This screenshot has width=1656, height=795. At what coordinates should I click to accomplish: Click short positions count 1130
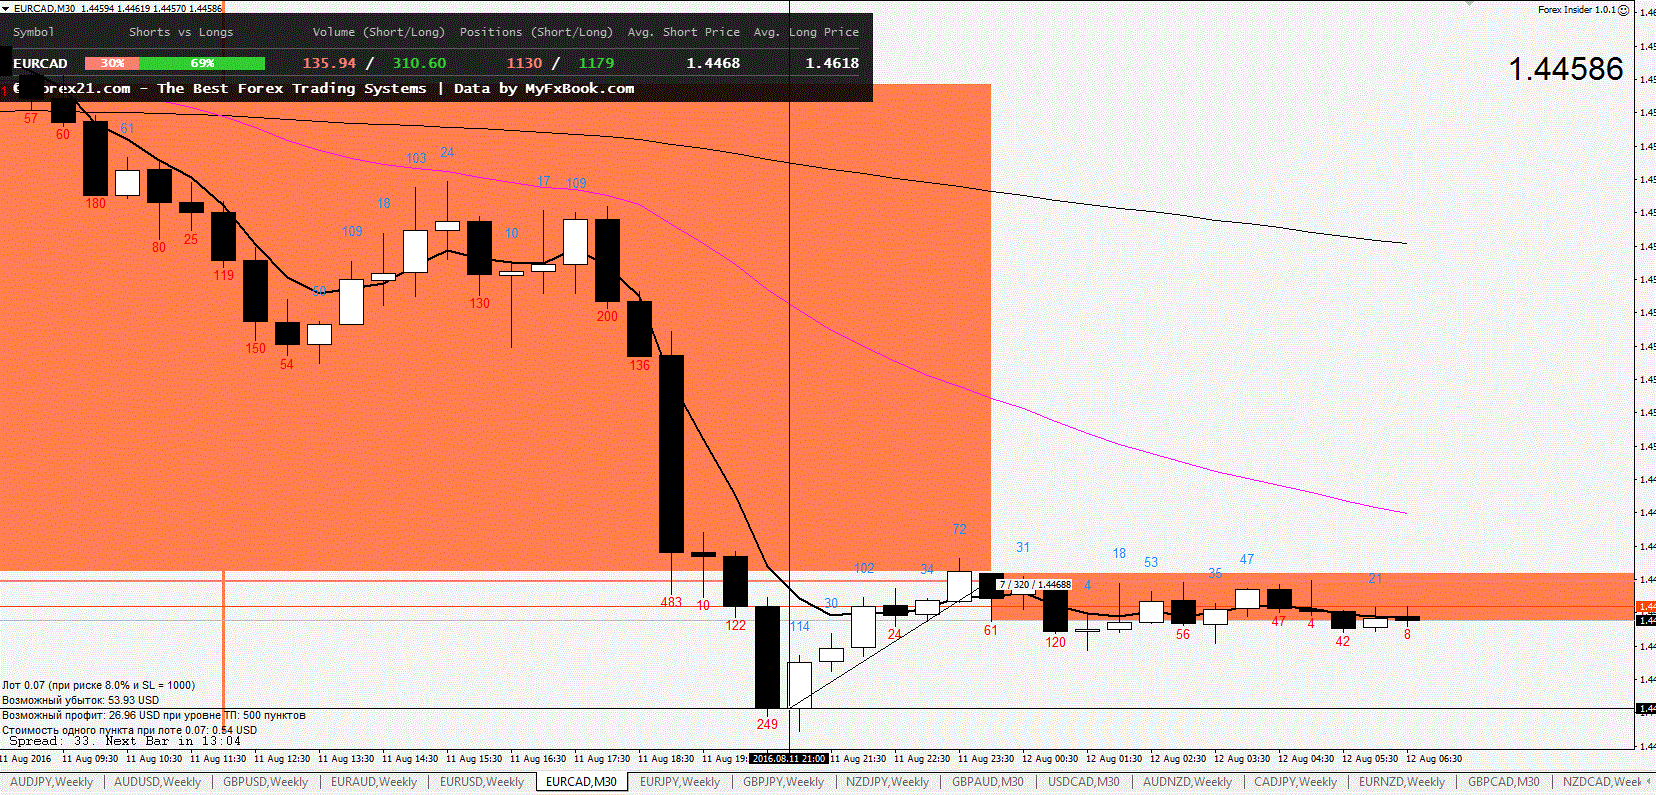524,63
